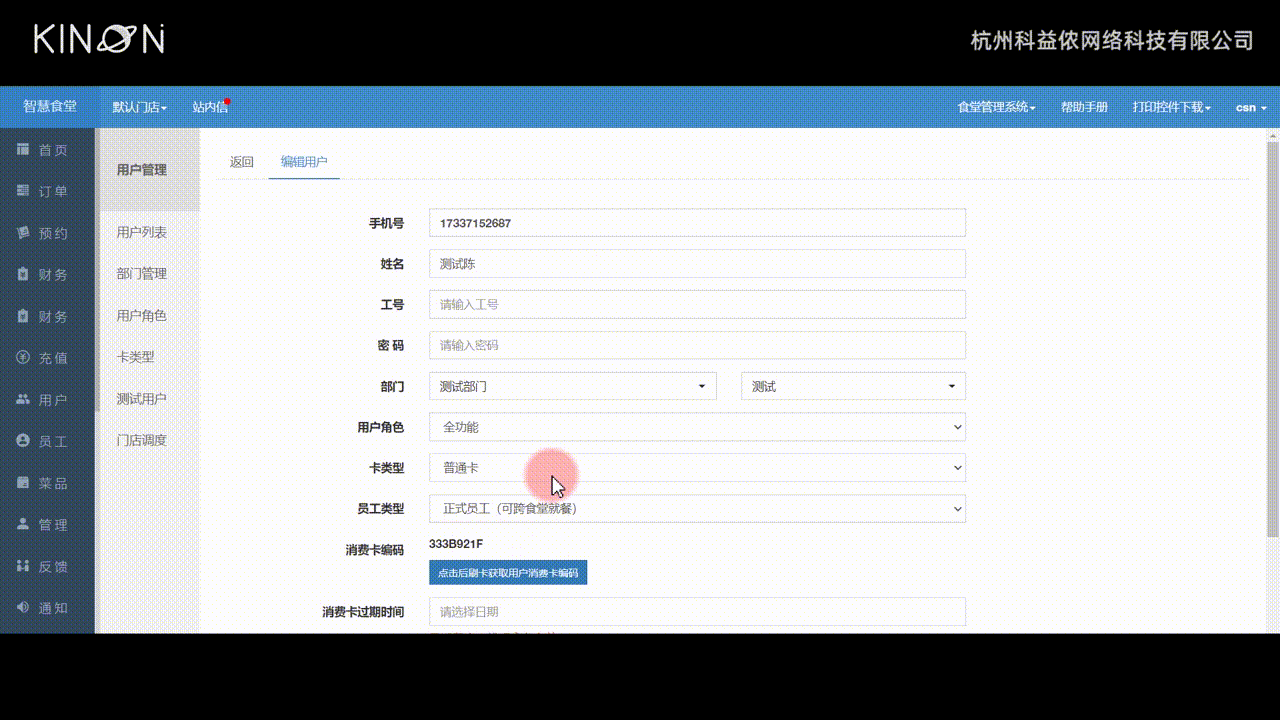Open the 帮助手册 help manual link
This screenshot has height=720, width=1280.
(1084, 107)
